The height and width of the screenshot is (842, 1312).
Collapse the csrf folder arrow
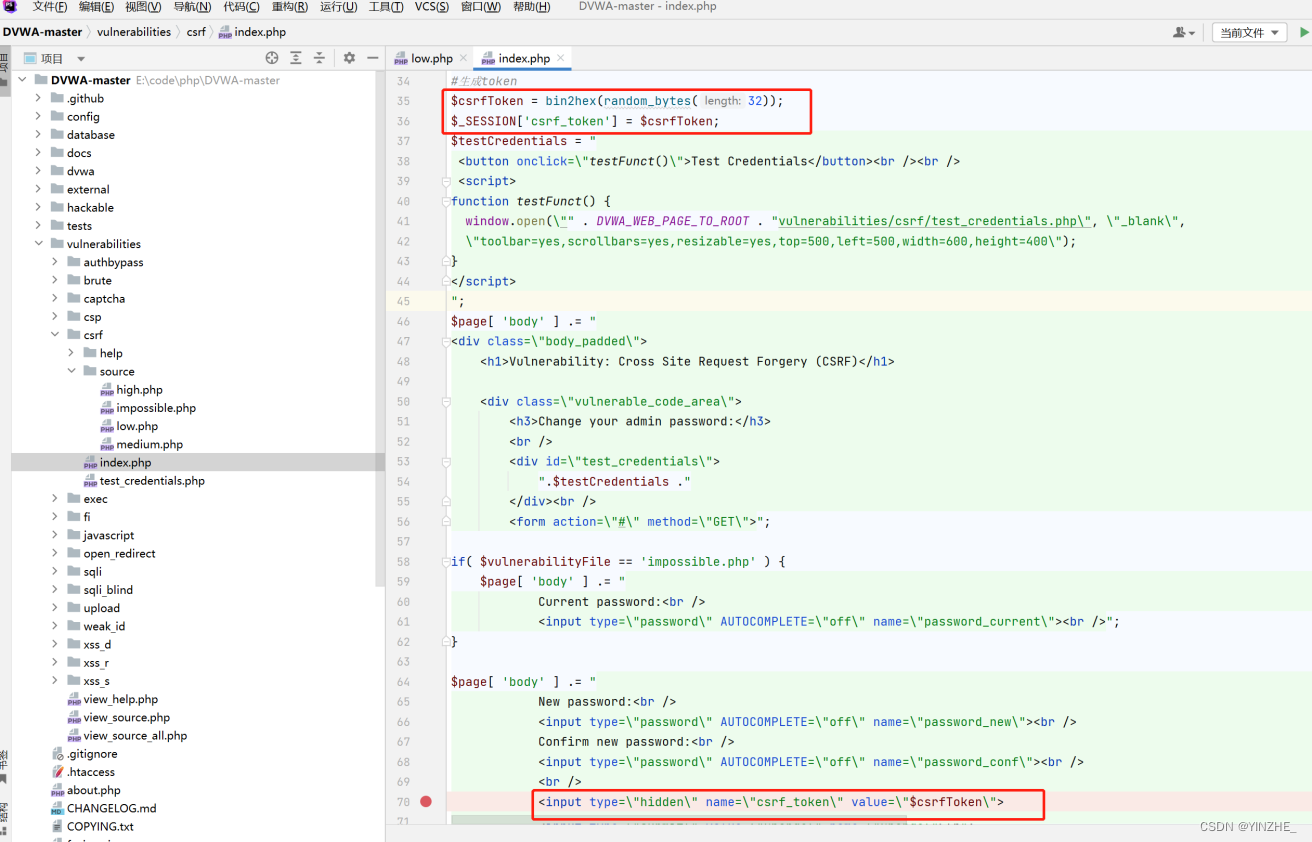click(x=55, y=335)
